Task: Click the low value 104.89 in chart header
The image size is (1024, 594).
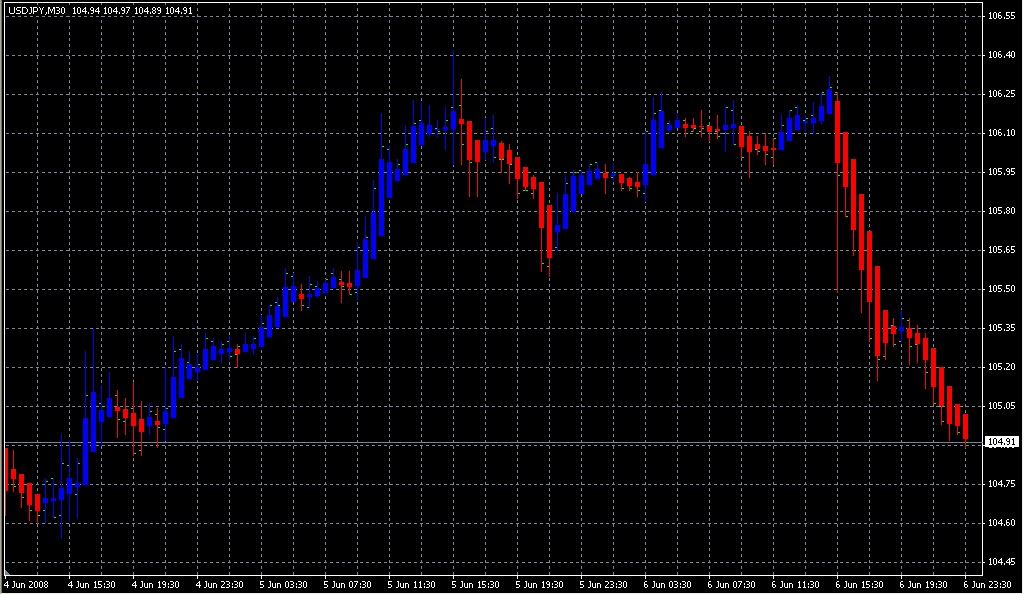Action: [147, 11]
